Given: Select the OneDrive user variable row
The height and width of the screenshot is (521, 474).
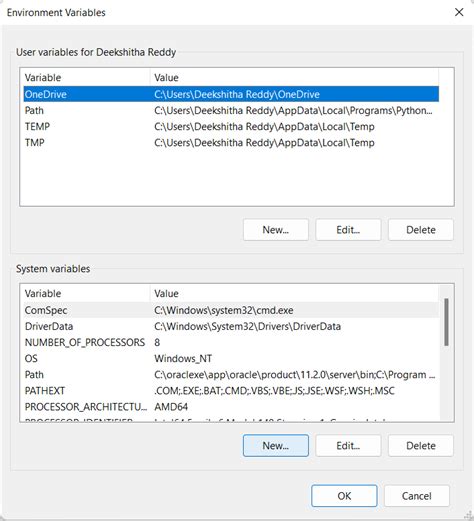Looking at the screenshot, I should [231, 94].
